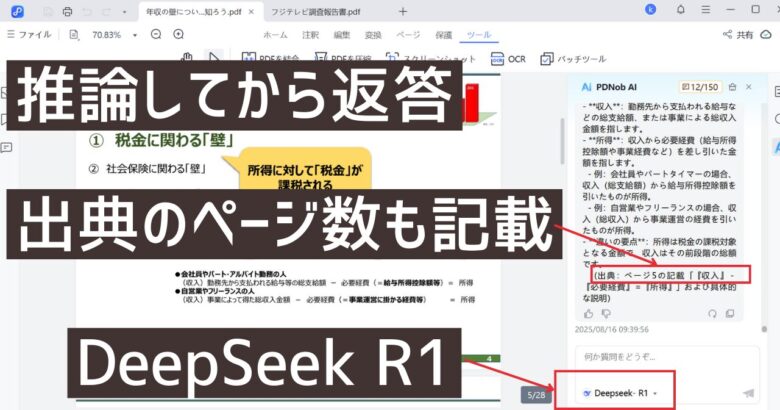Open the hamburger menu in title bar
Screen dimensions: 780x410
pyautogui.click(x=705, y=9)
